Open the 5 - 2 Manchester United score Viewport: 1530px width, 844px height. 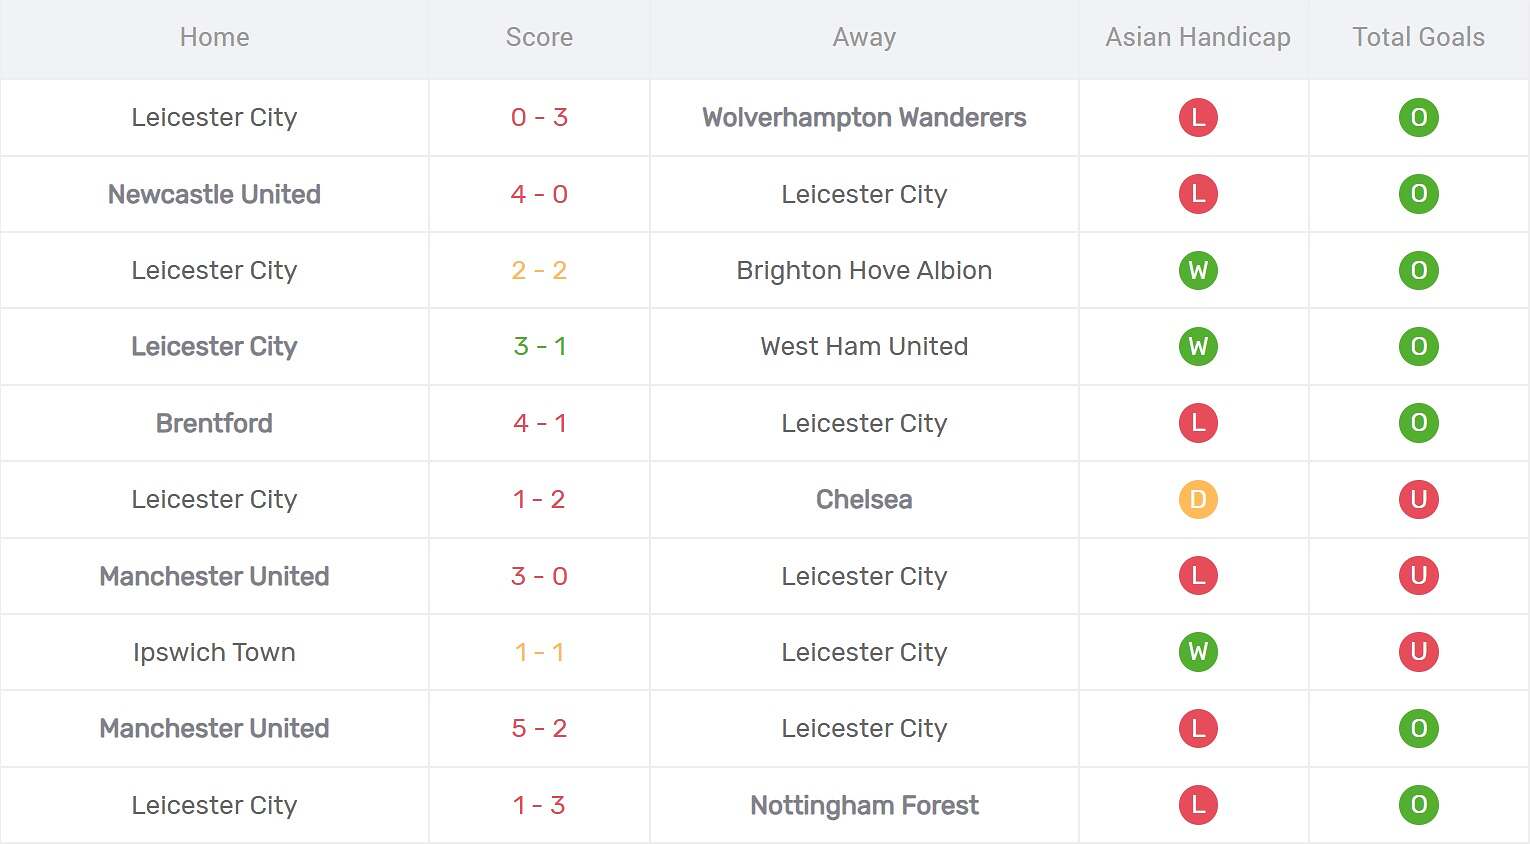pos(539,728)
